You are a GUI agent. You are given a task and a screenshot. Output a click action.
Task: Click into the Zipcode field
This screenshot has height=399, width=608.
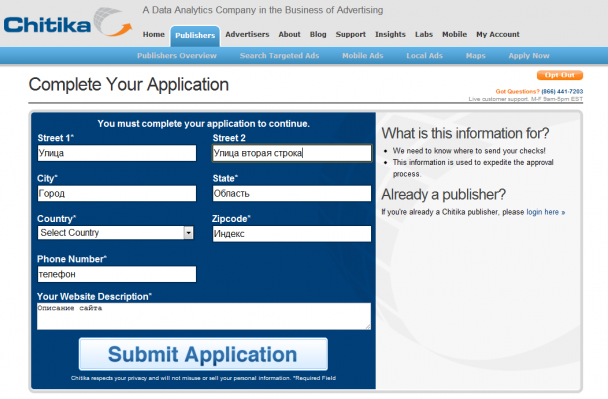[292, 234]
